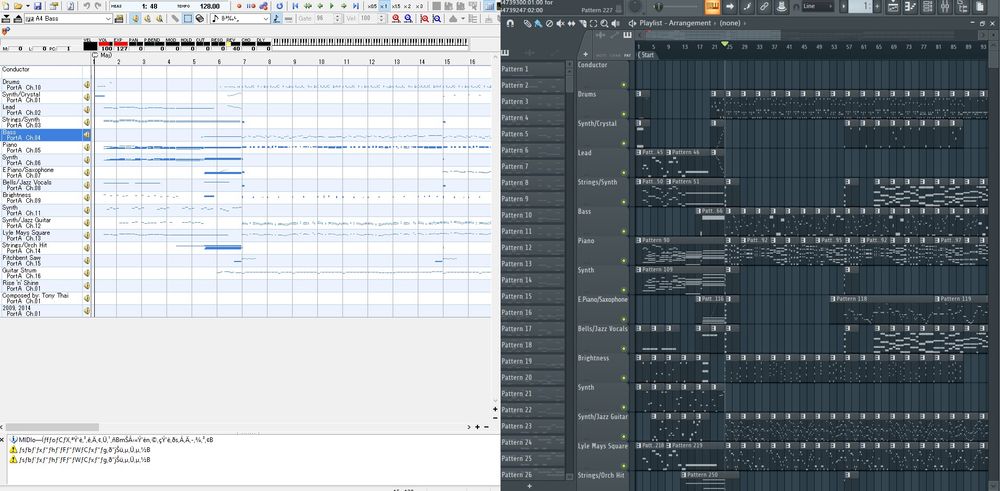Open the mixer icon in FL Studio toolbar

pos(945,6)
